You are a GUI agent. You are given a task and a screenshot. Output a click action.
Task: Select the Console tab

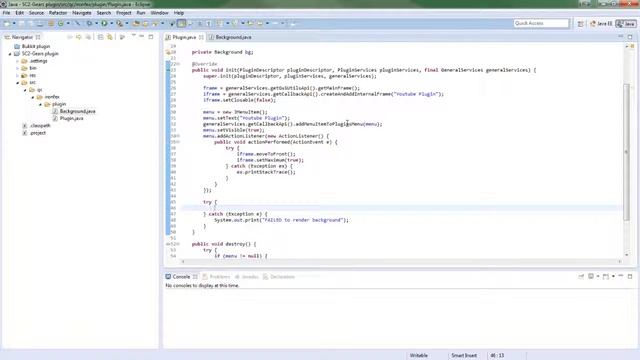click(x=181, y=277)
